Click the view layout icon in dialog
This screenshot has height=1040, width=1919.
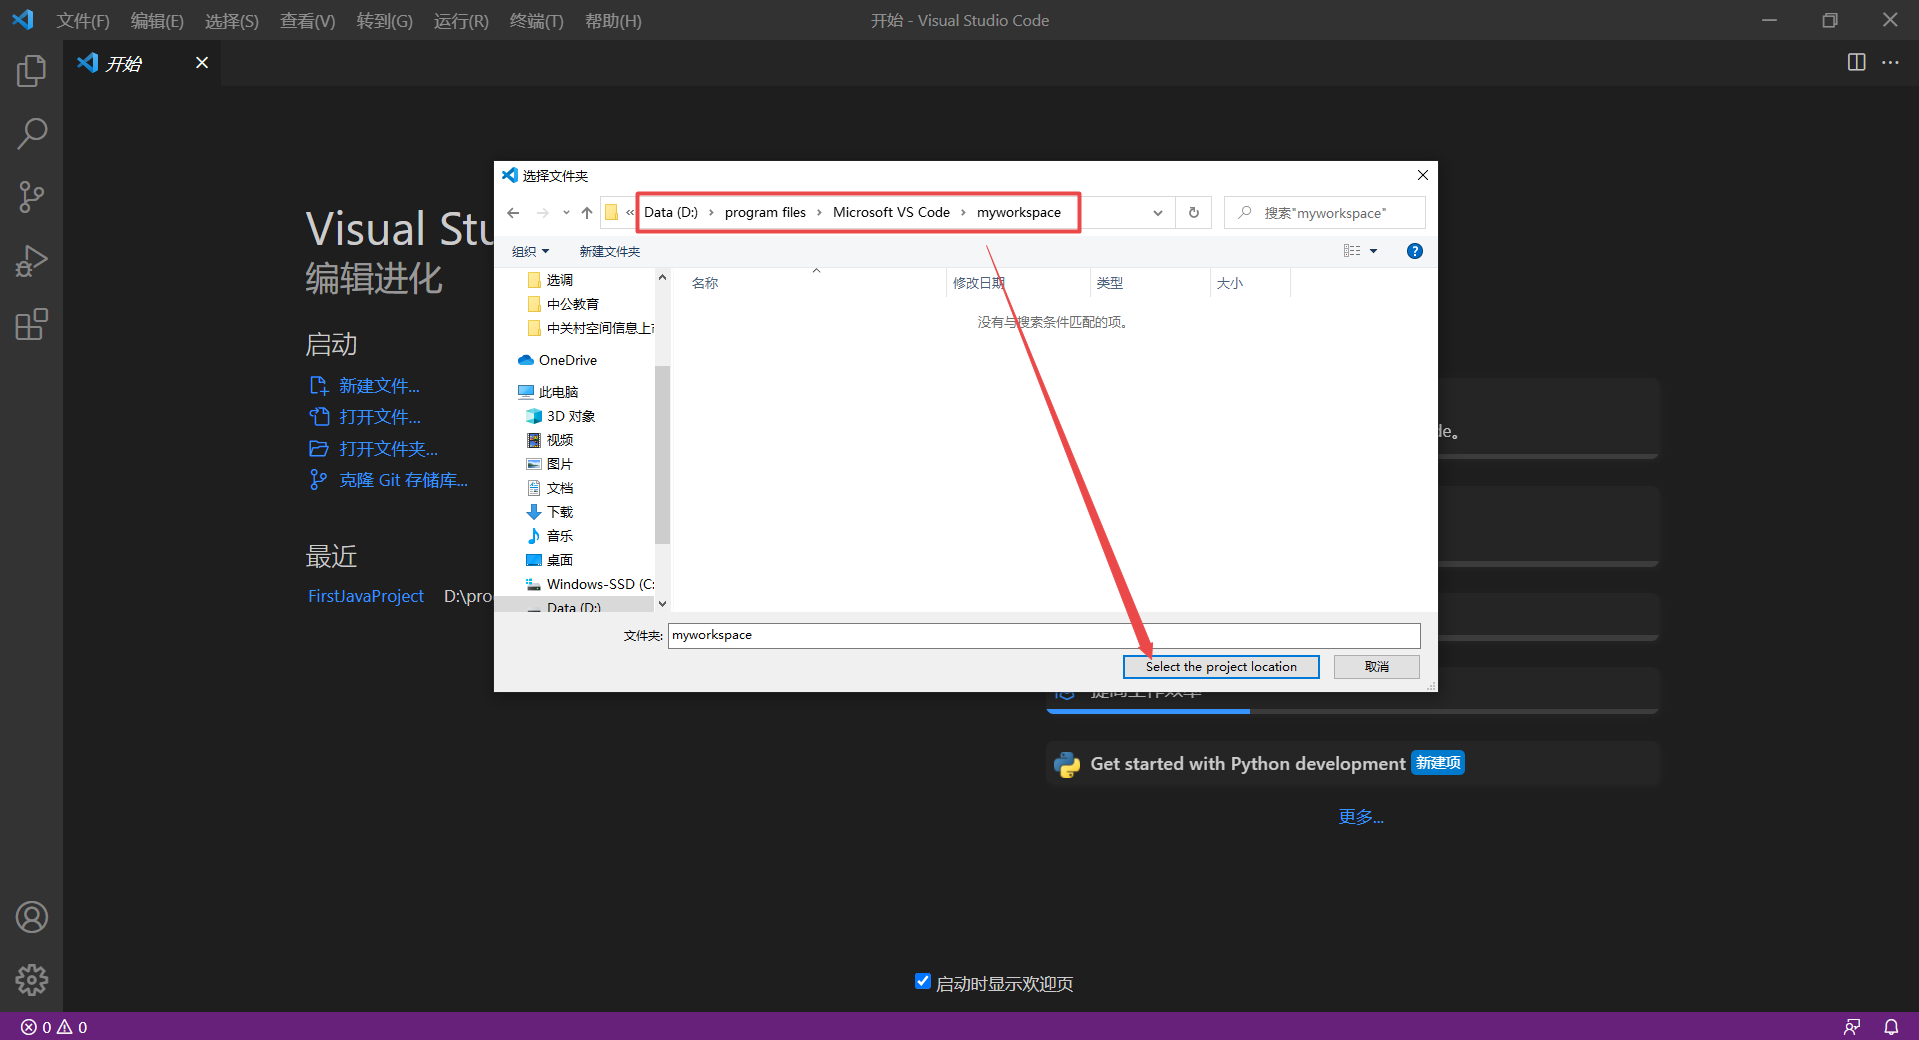1352,251
